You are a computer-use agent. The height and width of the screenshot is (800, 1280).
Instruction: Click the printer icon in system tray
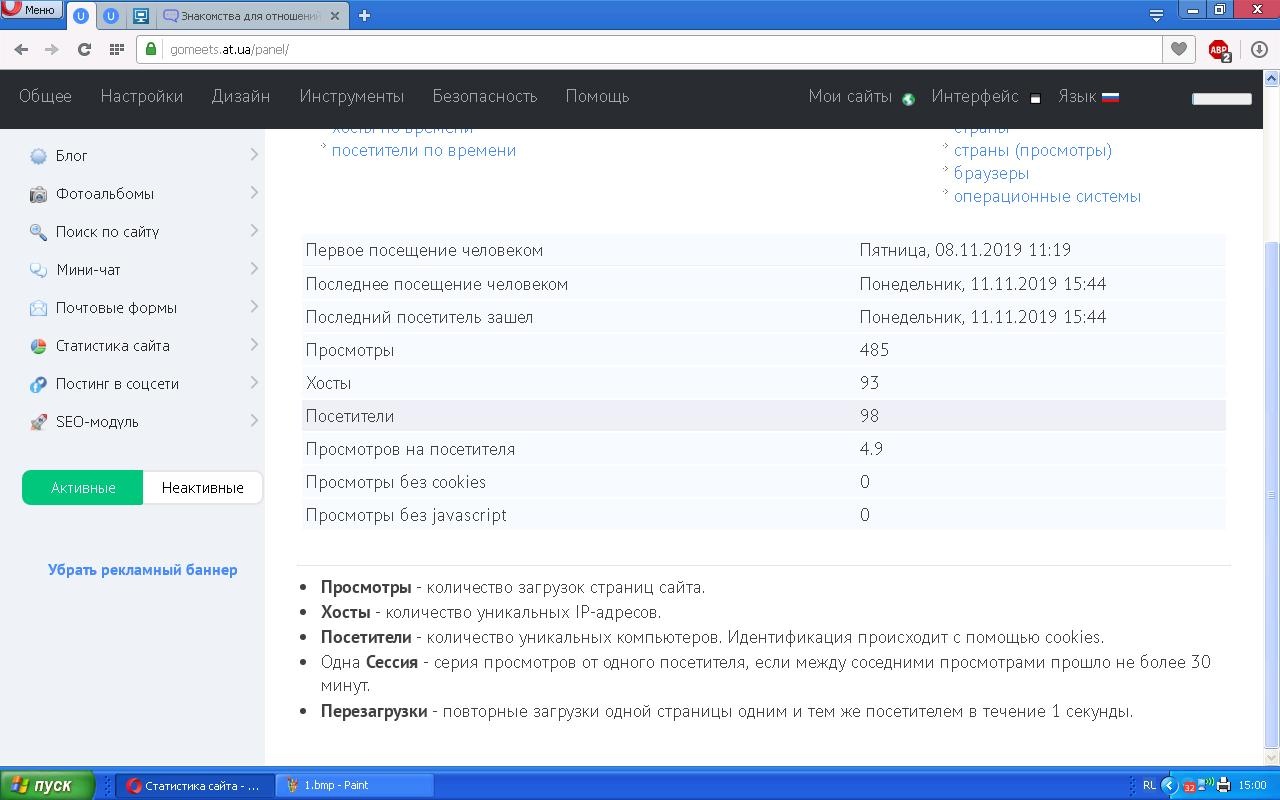(1223, 785)
